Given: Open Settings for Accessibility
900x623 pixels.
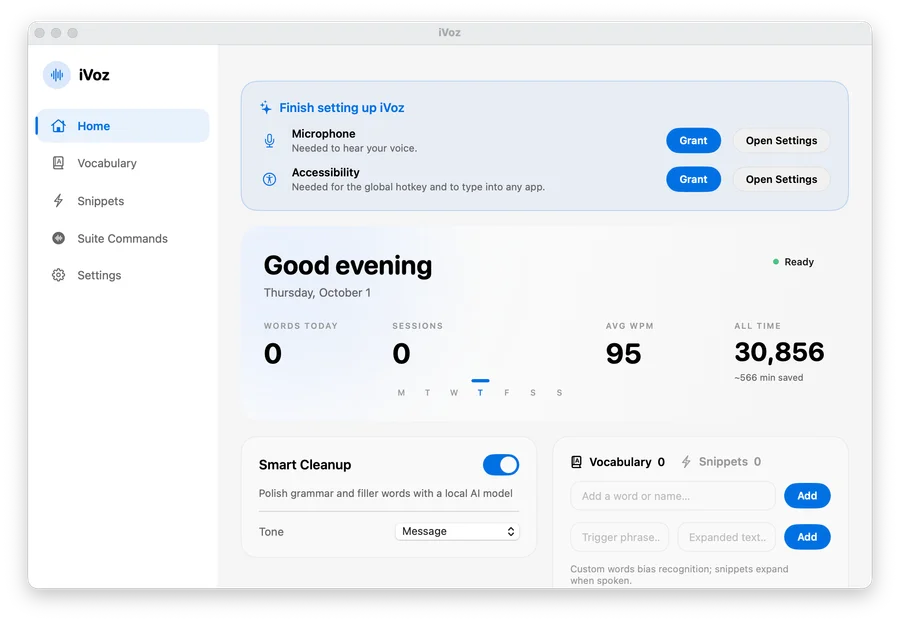Looking at the screenshot, I should tap(781, 179).
